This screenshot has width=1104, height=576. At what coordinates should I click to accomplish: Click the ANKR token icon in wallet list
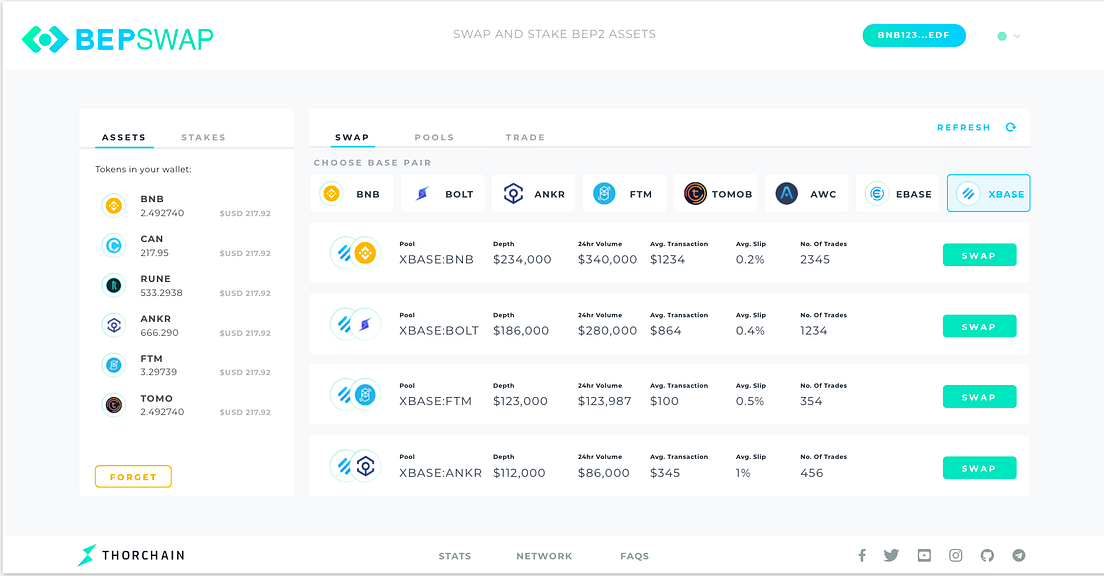point(113,325)
